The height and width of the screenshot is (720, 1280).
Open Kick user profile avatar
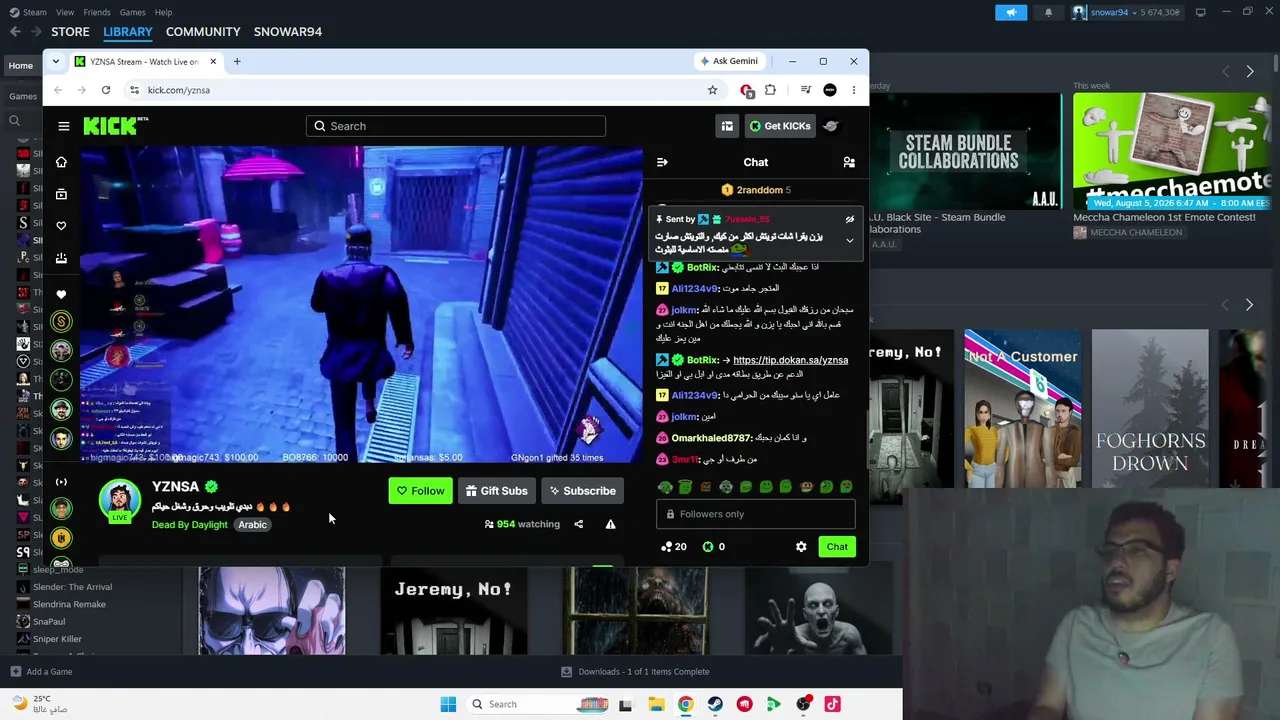tap(831, 126)
